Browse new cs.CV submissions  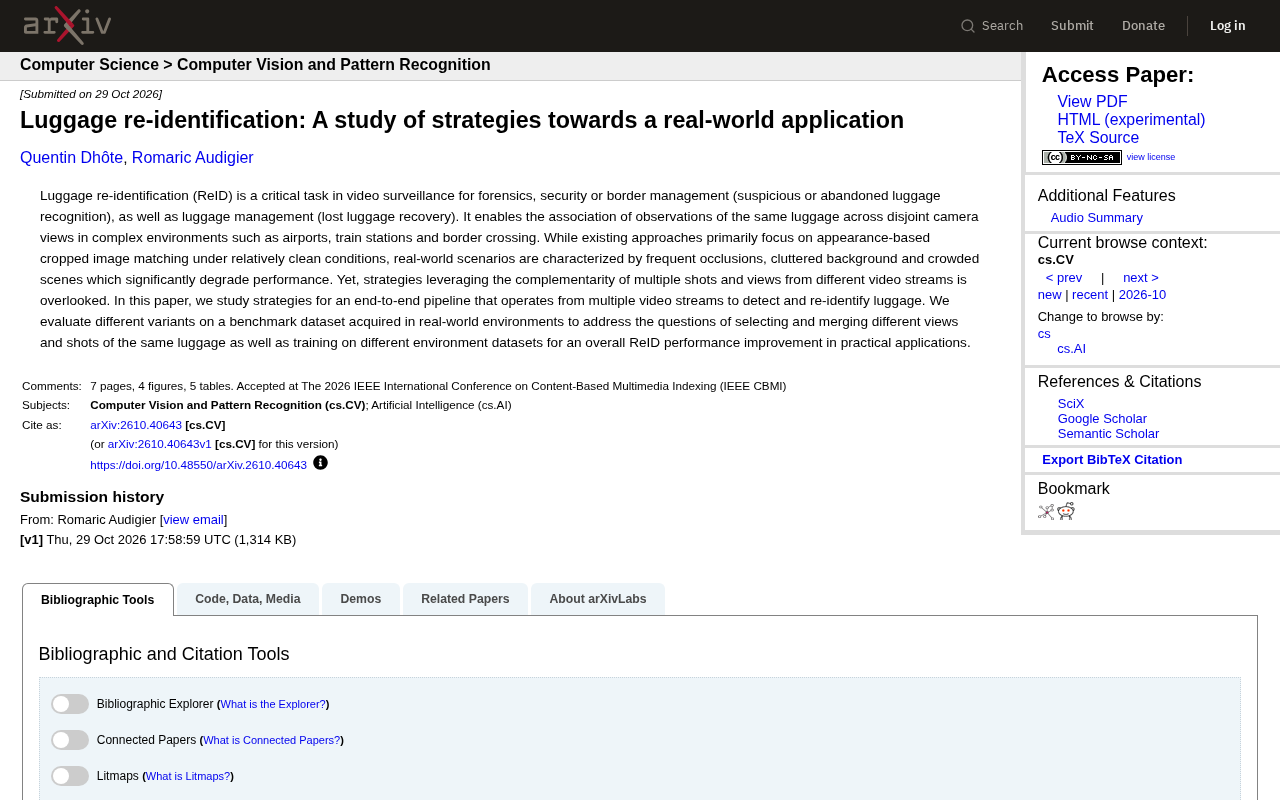1050,295
